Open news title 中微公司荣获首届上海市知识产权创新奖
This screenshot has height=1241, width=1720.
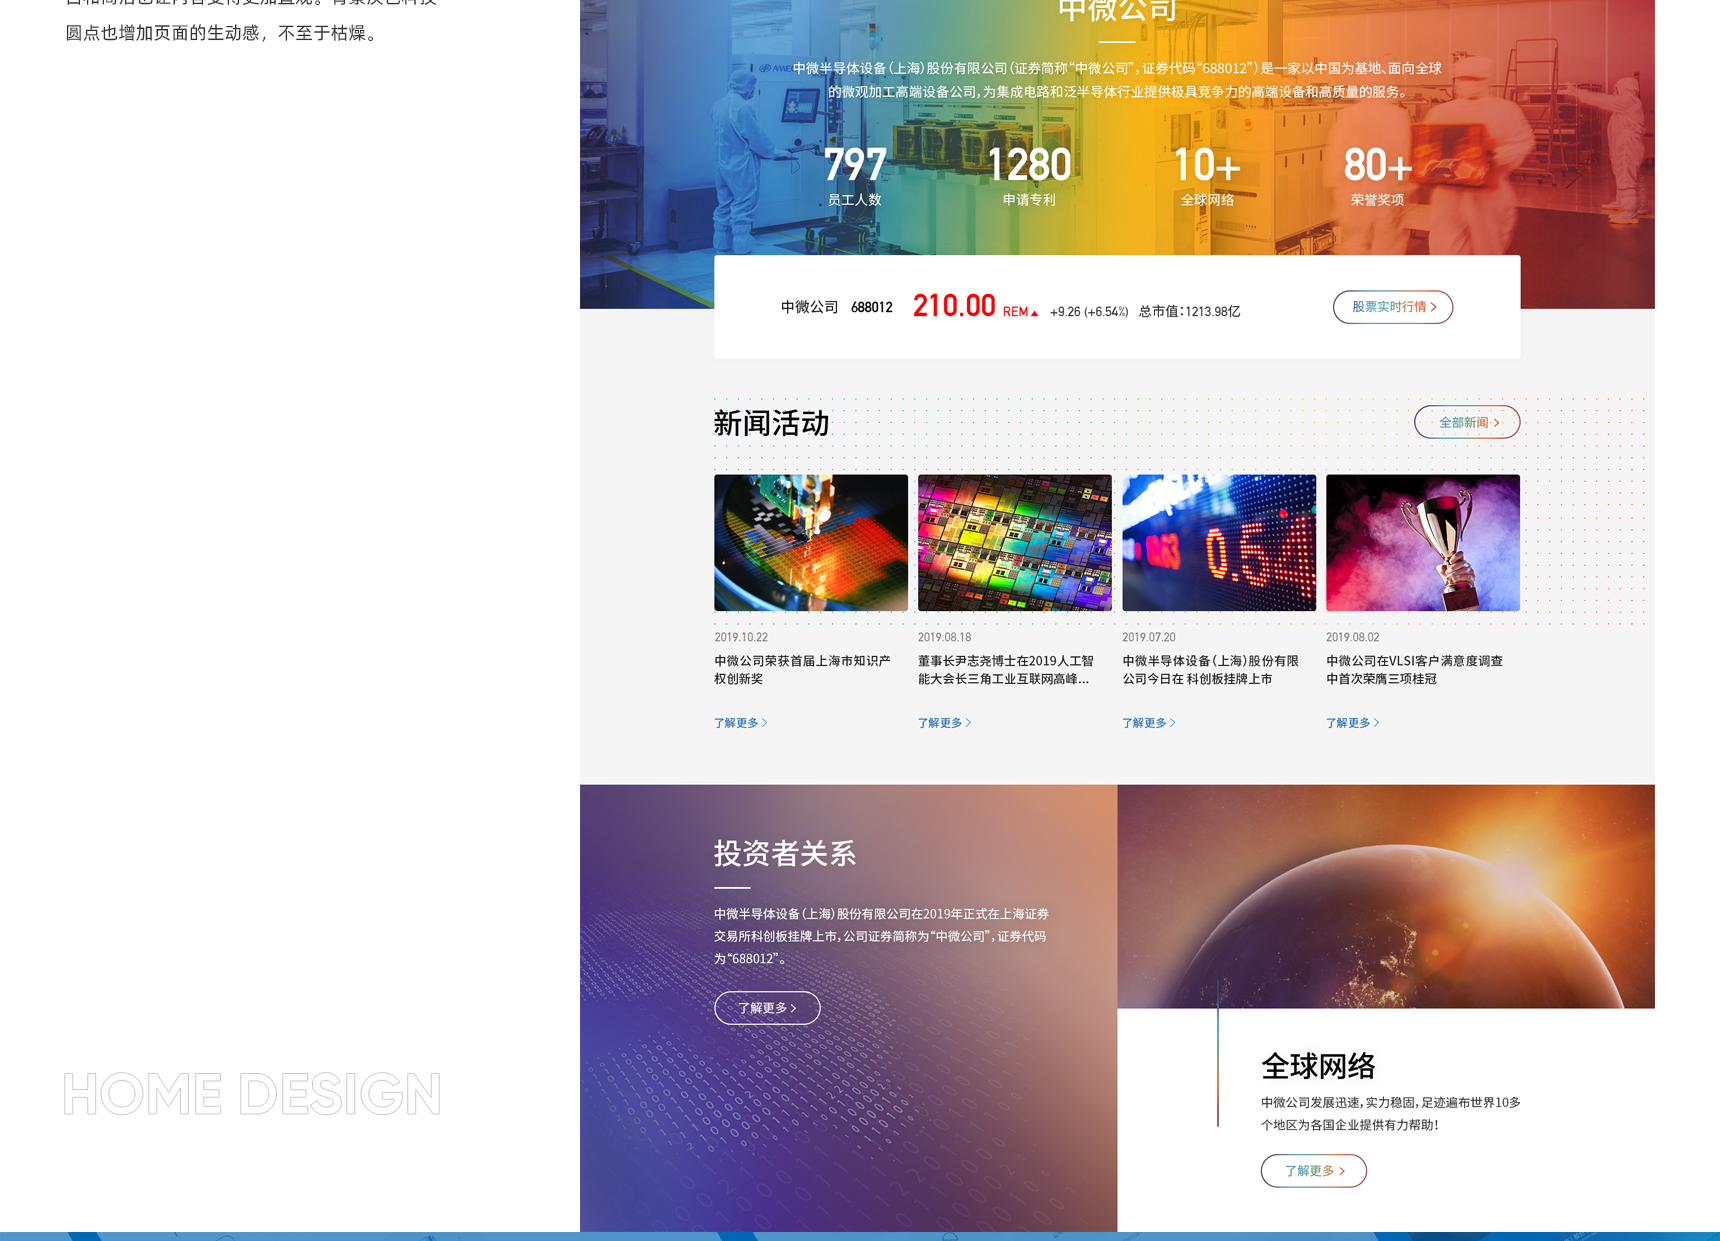(x=803, y=670)
